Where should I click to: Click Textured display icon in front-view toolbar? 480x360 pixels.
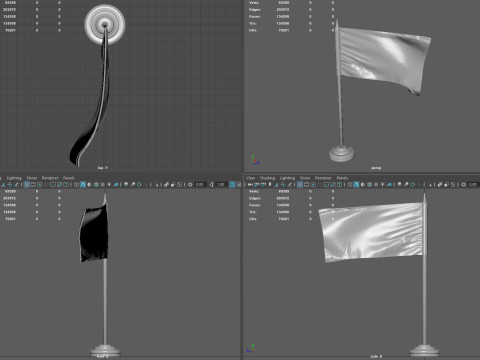coord(103,184)
